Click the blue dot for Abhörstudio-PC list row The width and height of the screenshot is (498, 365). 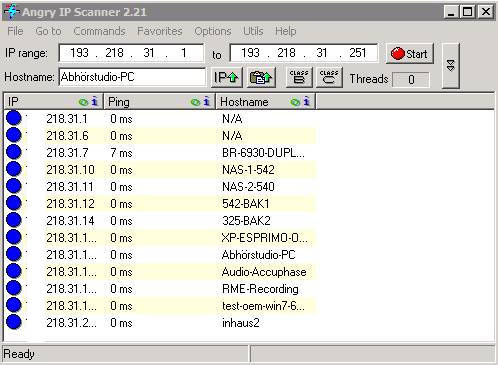tap(14, 254)
